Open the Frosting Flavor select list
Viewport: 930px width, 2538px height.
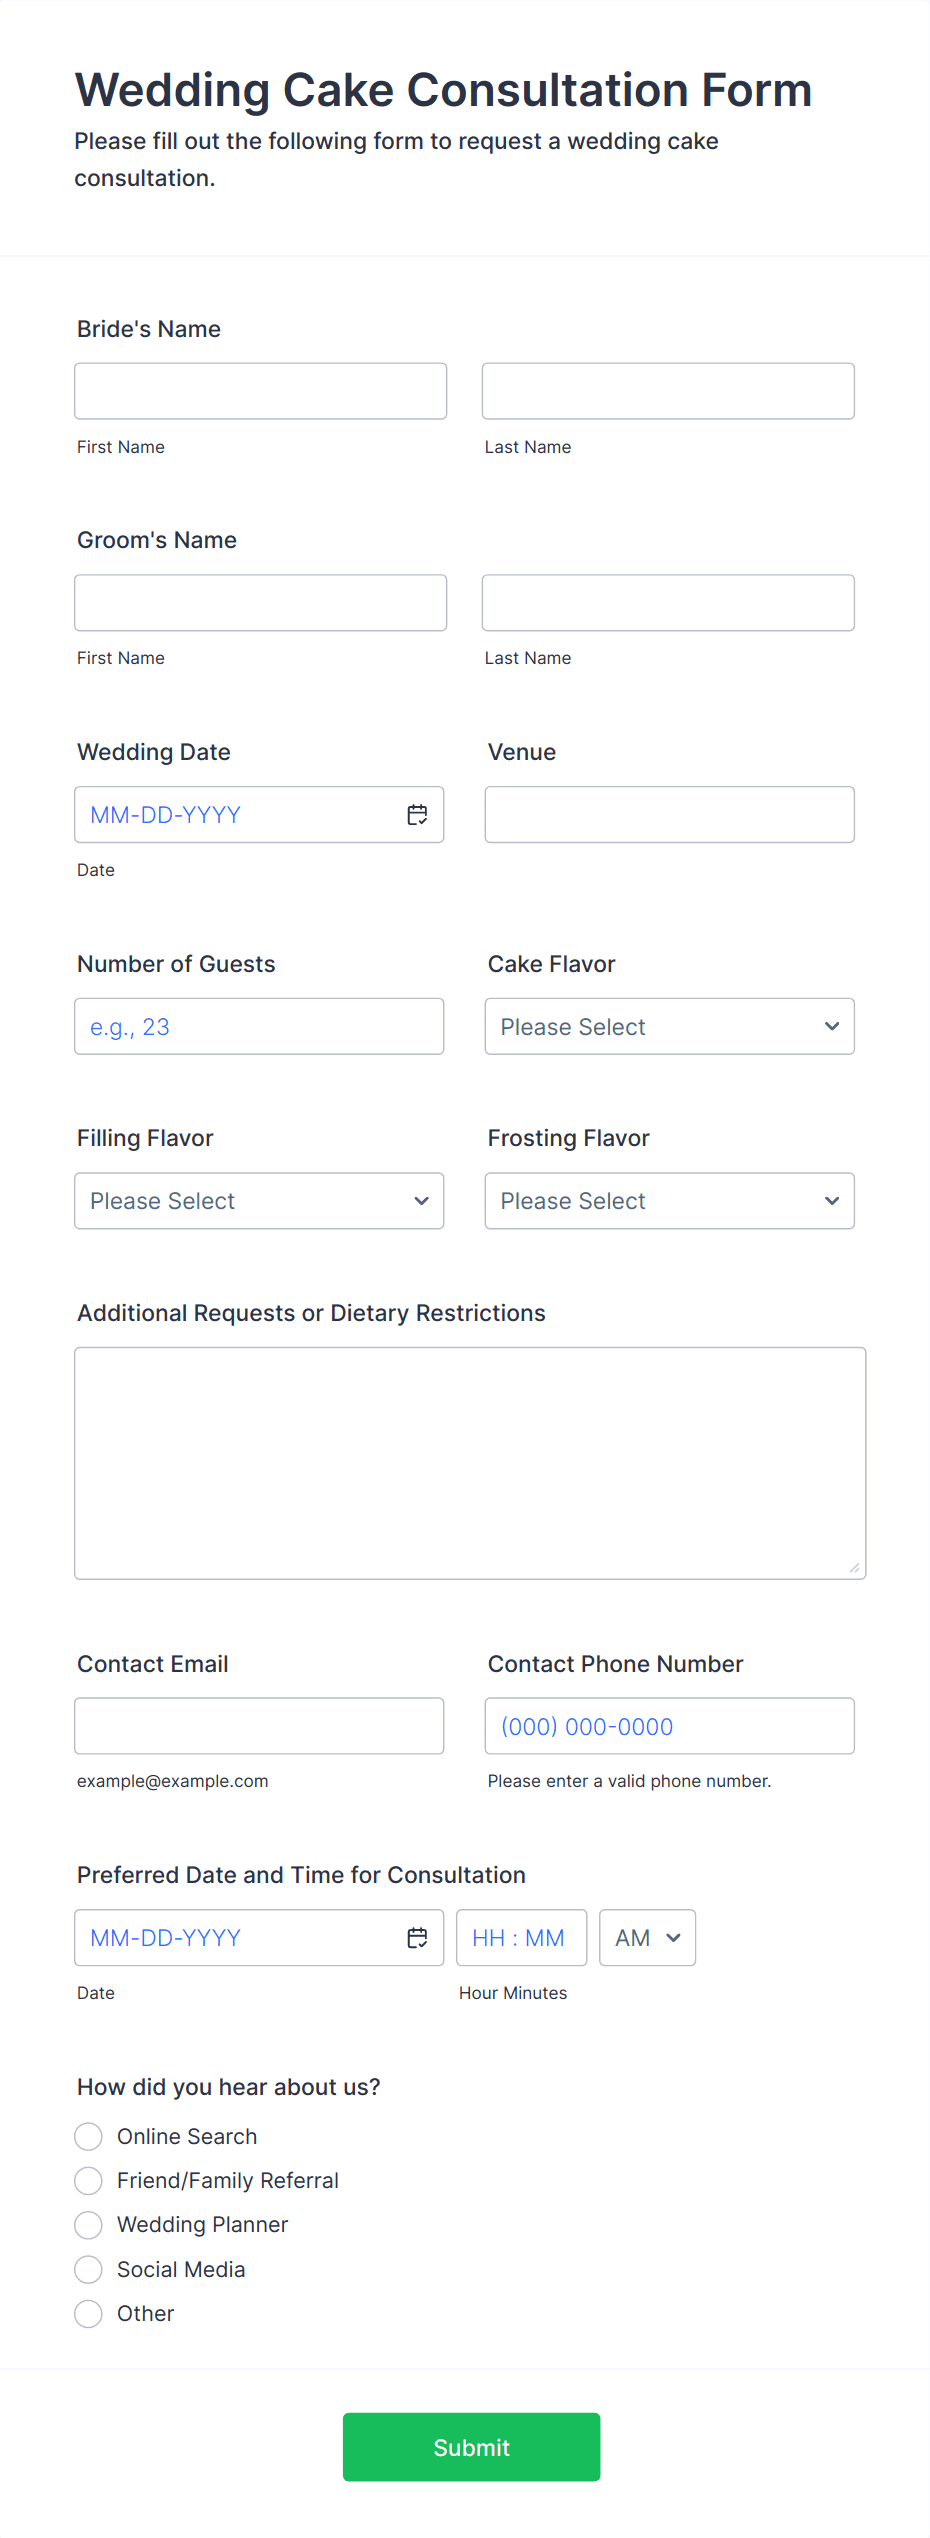coord(669,1201)
